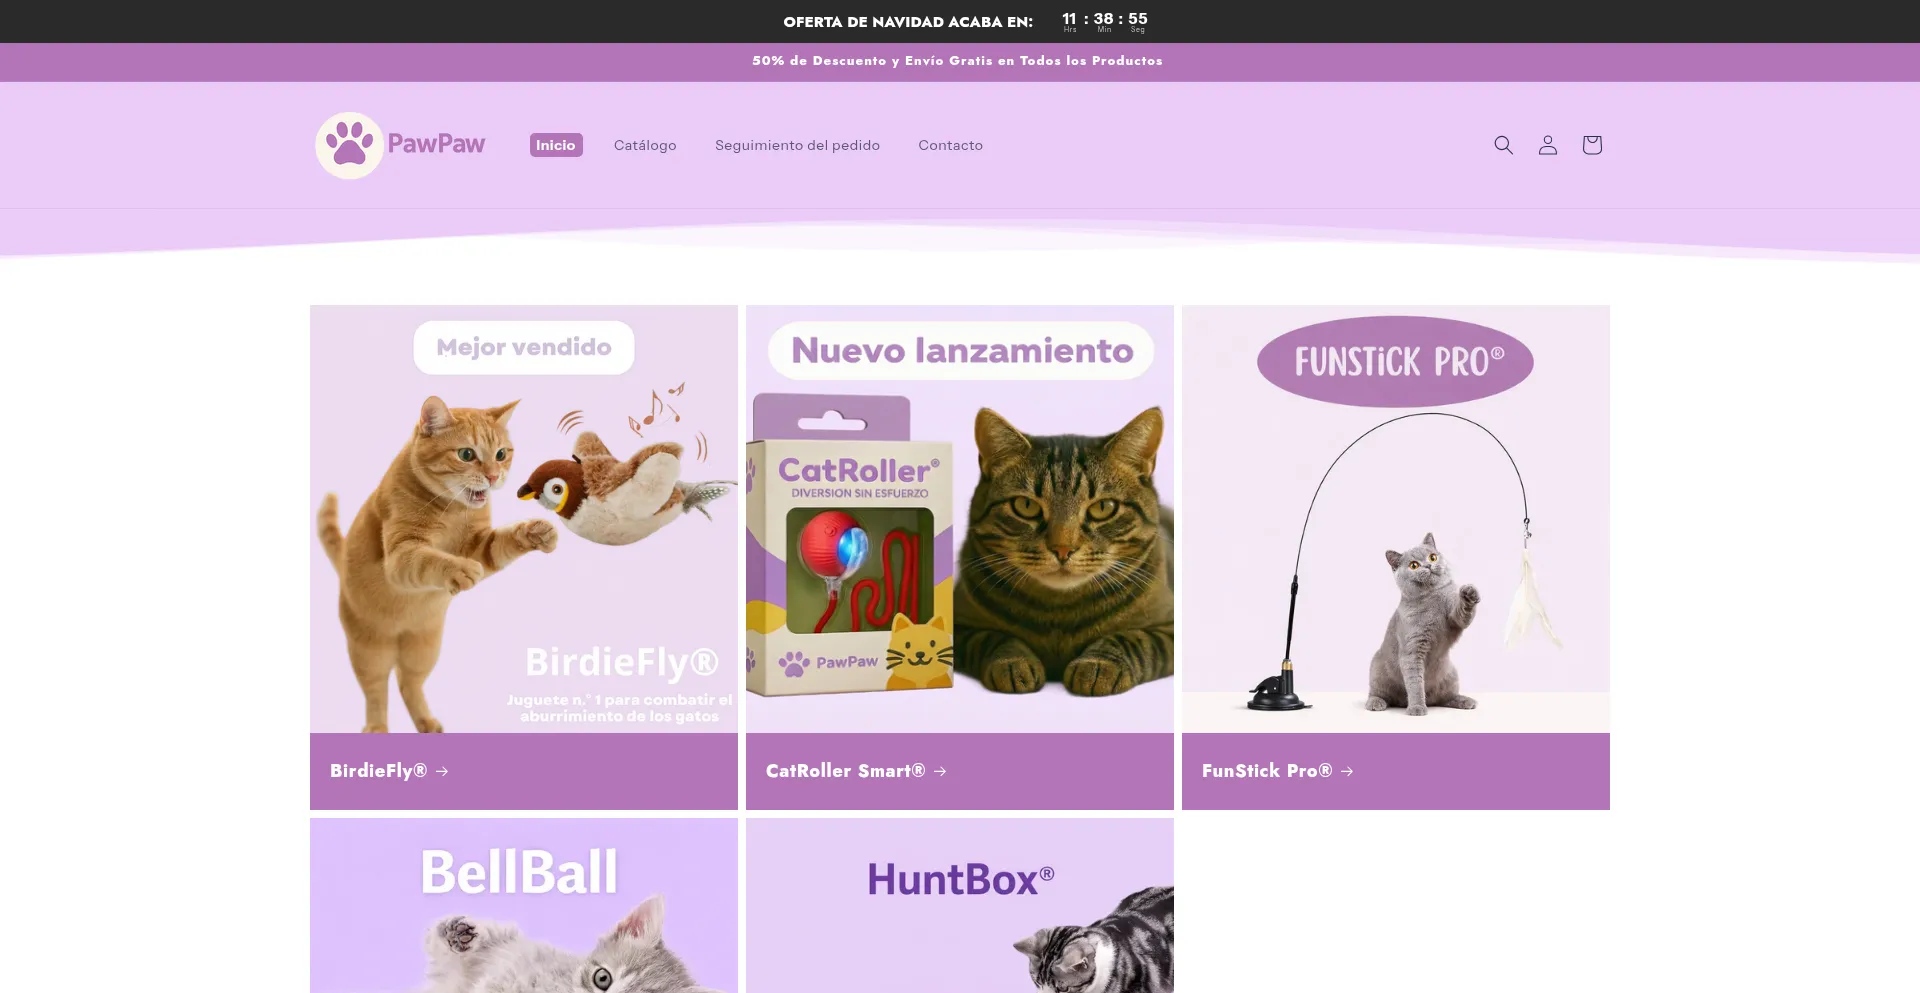
Task: Click the FunStick Pro product image
Action: click(x=1395, y=519)
